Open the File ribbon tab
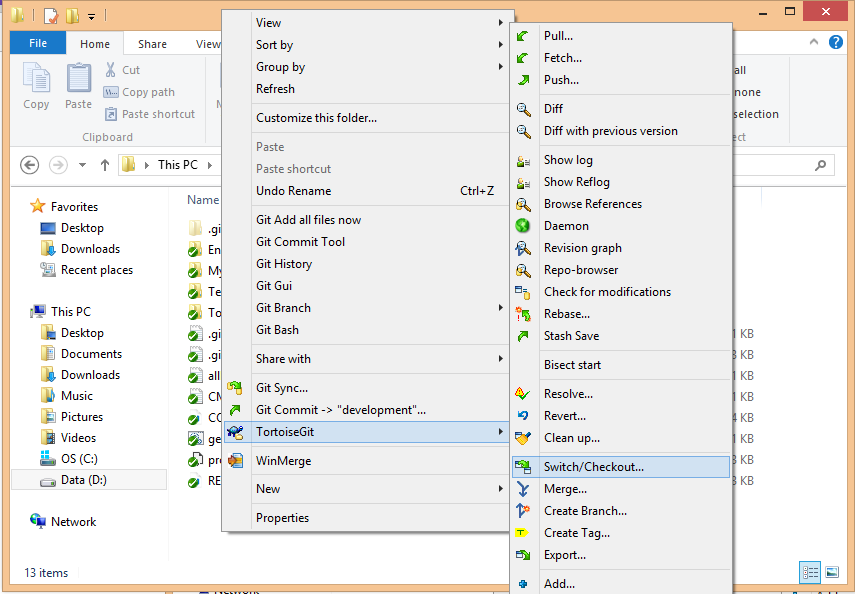 pyautogui.click(x=38, y=43)
